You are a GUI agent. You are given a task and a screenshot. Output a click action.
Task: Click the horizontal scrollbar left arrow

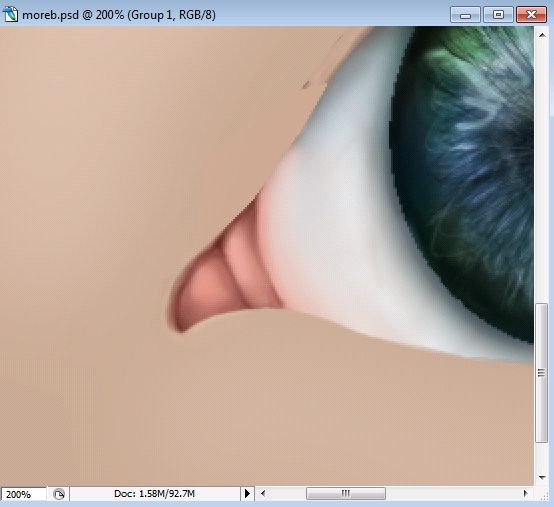[263, 493]
